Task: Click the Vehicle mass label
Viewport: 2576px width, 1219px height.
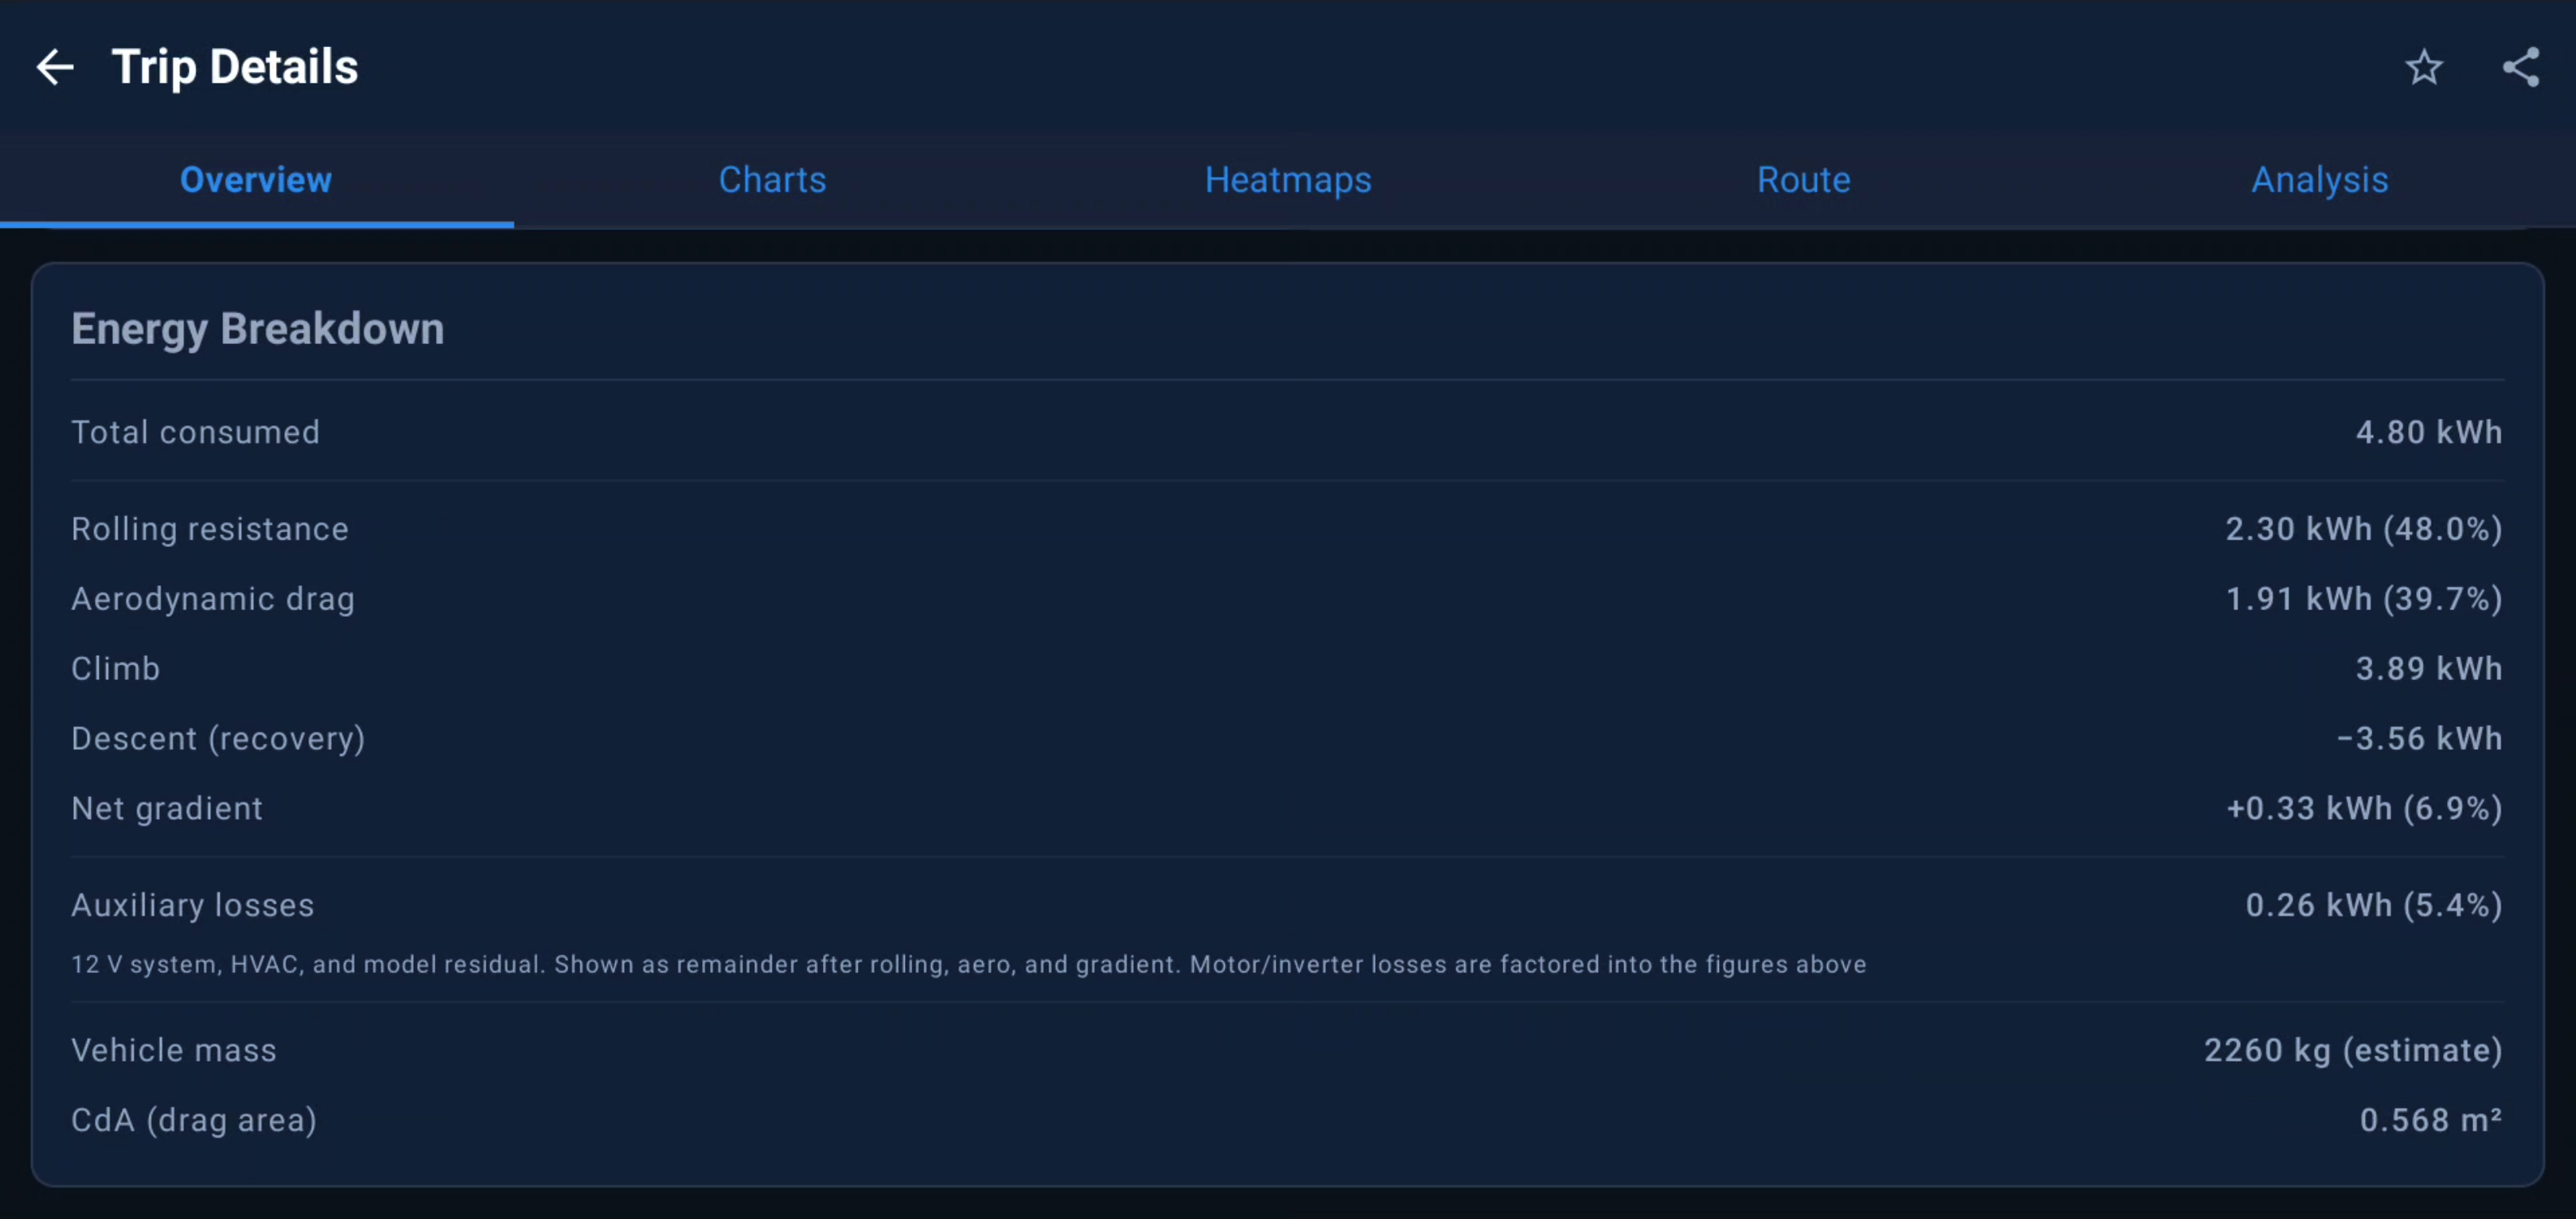Action: pyautogui.click(x=174, y=1051)
